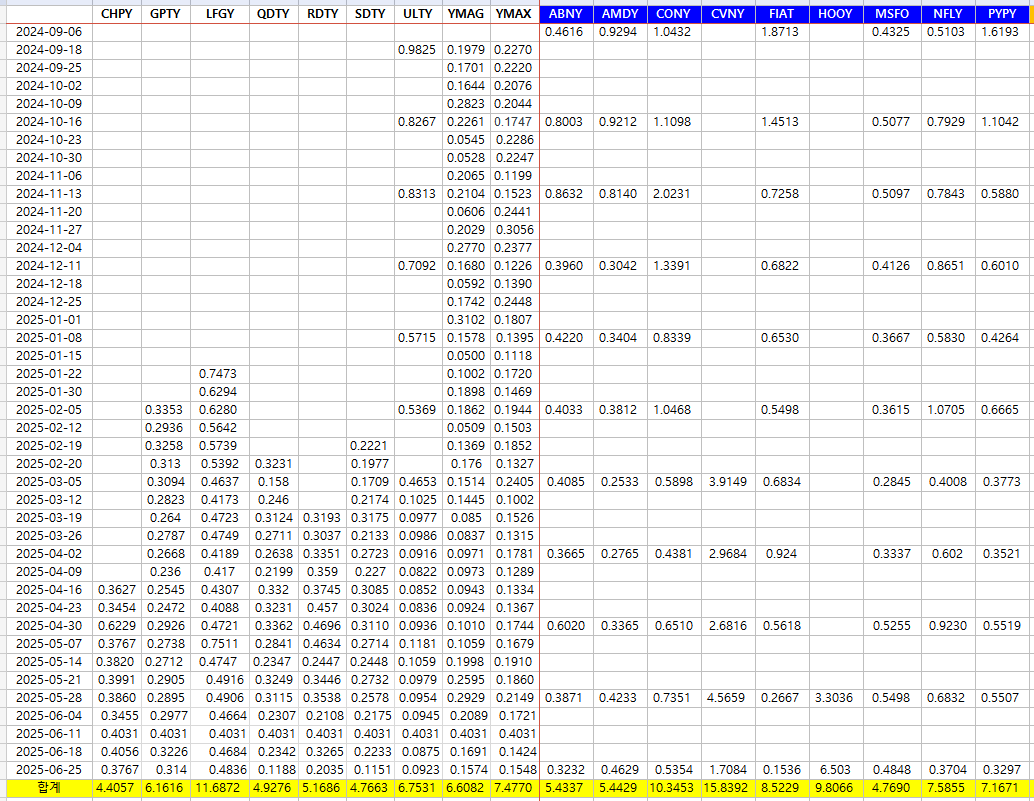Click CONY total value 10.3453

(673, 788)
